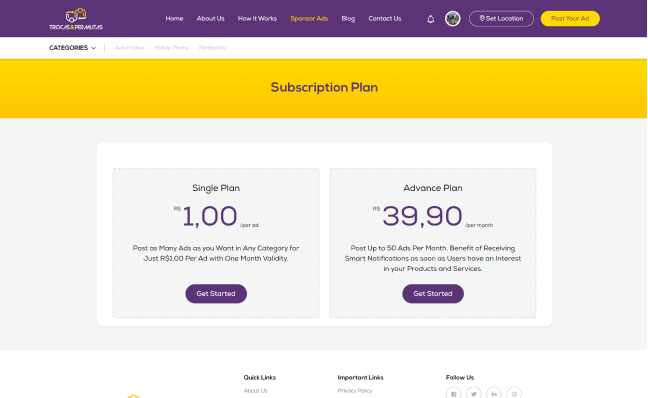Get started with the Single Plan
The height and width of the screenshot is (398, 648).
(216, 293)
